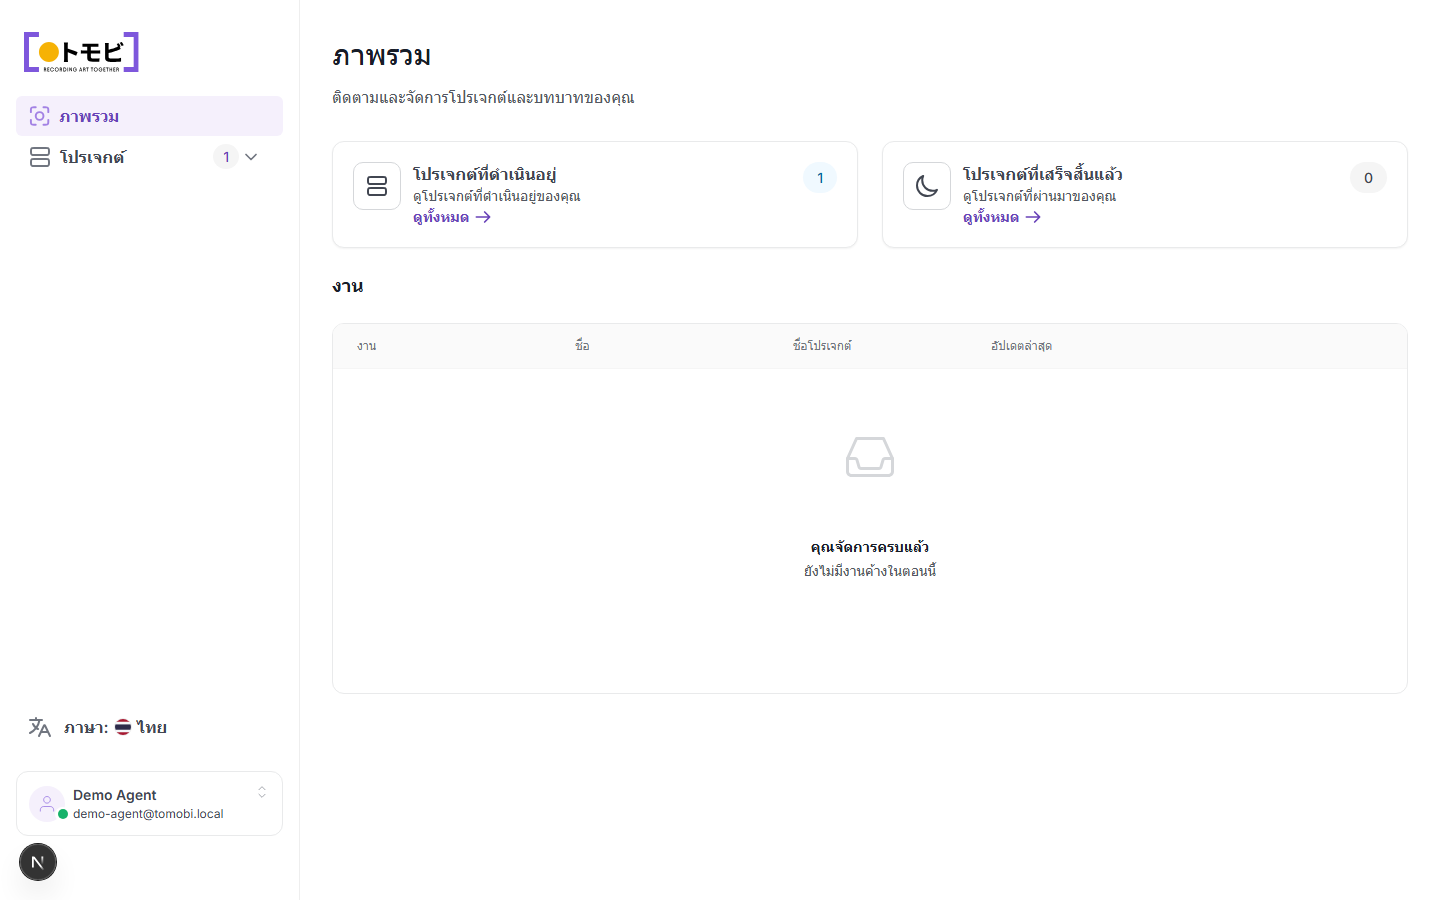Click completed projects count badge 0

pos(1368,178)
